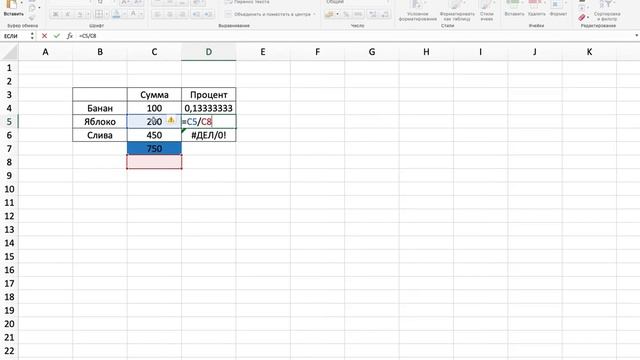
Task: Click header cell Сумма
Action: 154,95
